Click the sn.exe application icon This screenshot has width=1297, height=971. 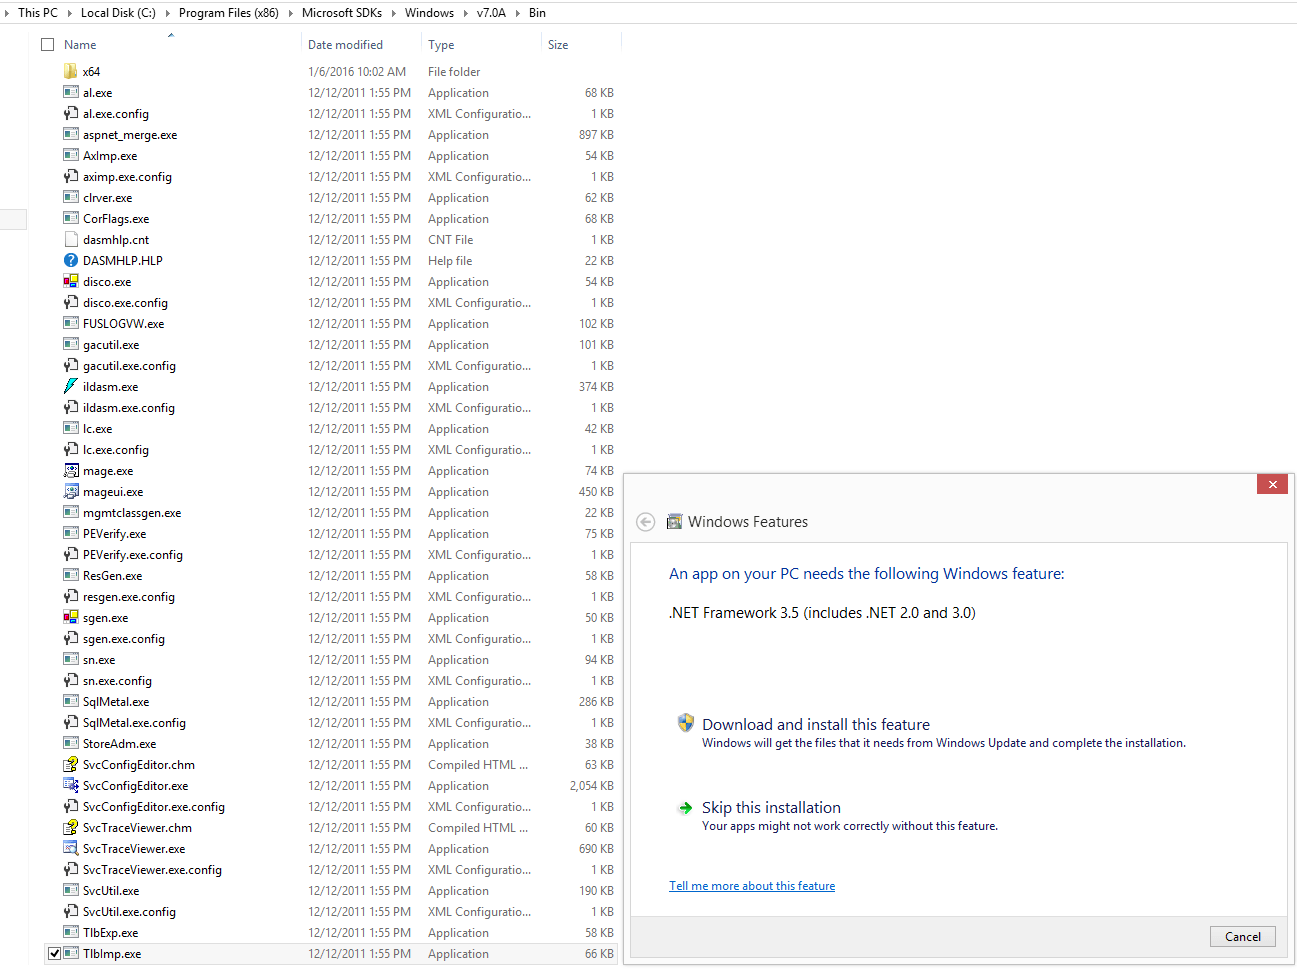pyautogui.click(x=70, y=659)
